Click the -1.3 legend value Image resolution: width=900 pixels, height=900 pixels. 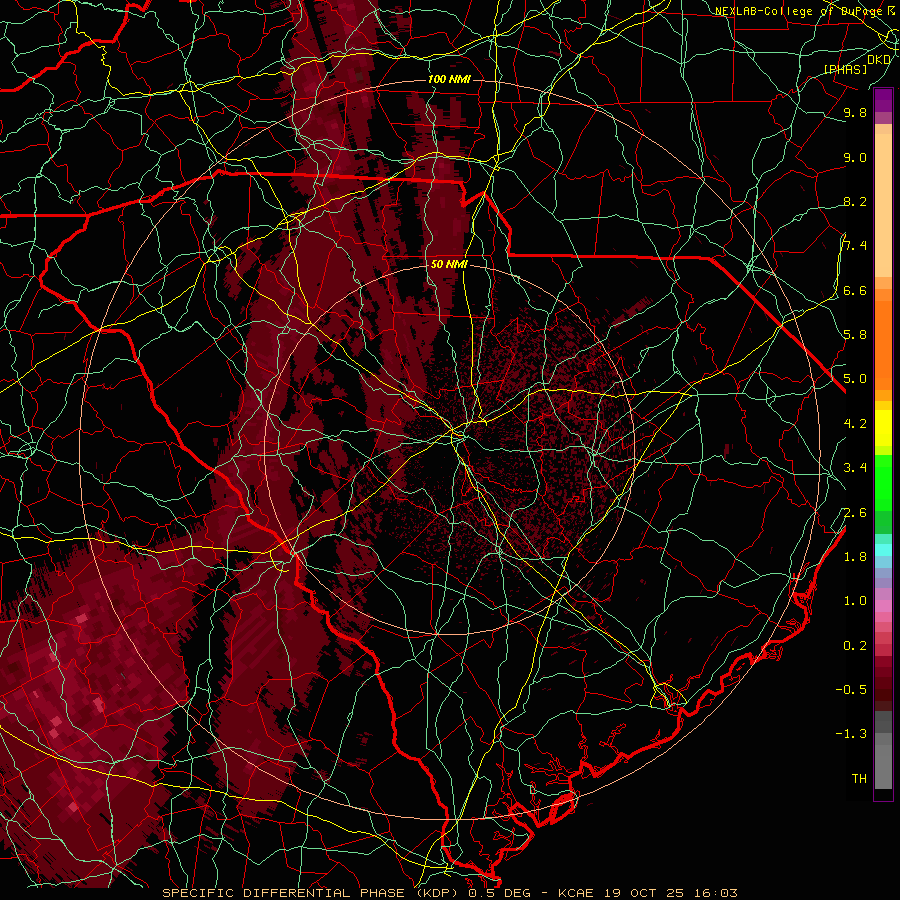(x=851, y=734)
